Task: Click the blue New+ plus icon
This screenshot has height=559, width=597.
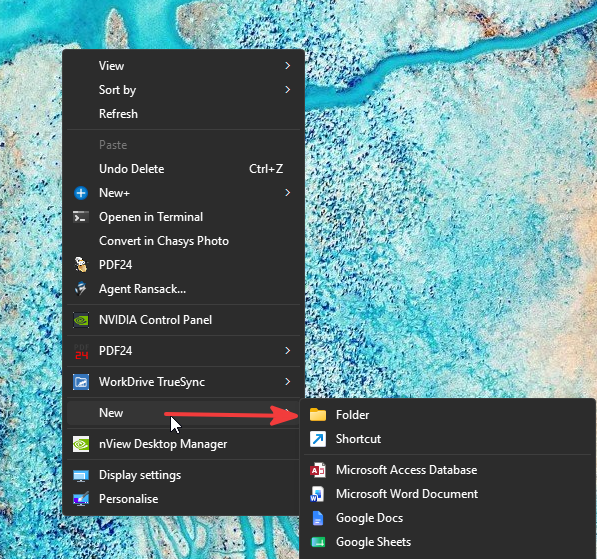Action: pyautogui.click(x=81, y=193)
